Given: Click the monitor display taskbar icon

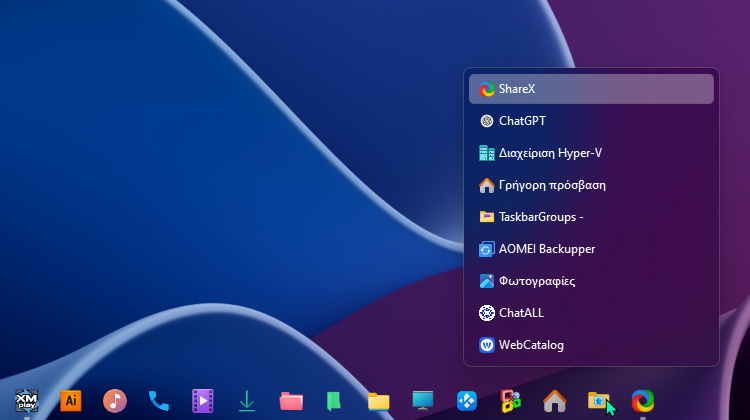Looking at the screenshot, I should (x=423, y=400).
